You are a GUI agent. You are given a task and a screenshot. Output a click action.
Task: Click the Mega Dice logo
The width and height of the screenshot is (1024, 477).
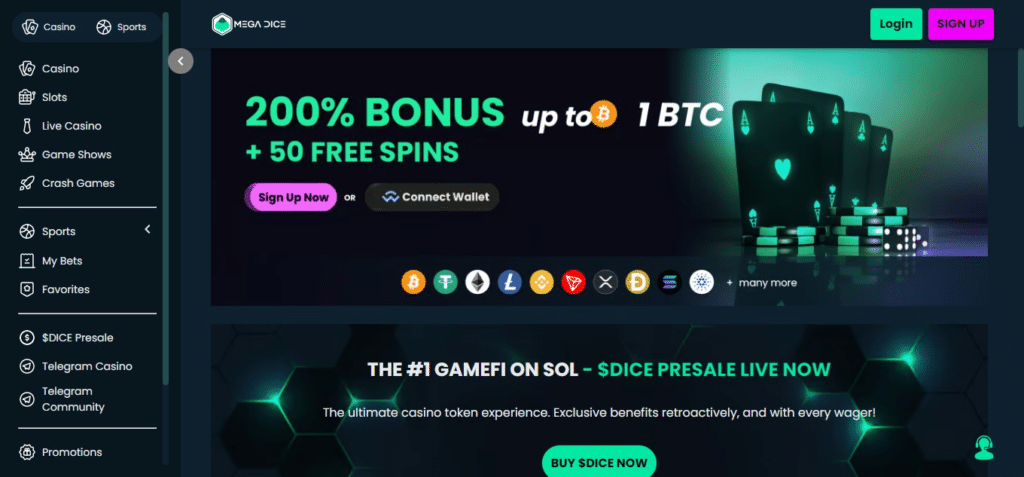[x=249, y=24]
